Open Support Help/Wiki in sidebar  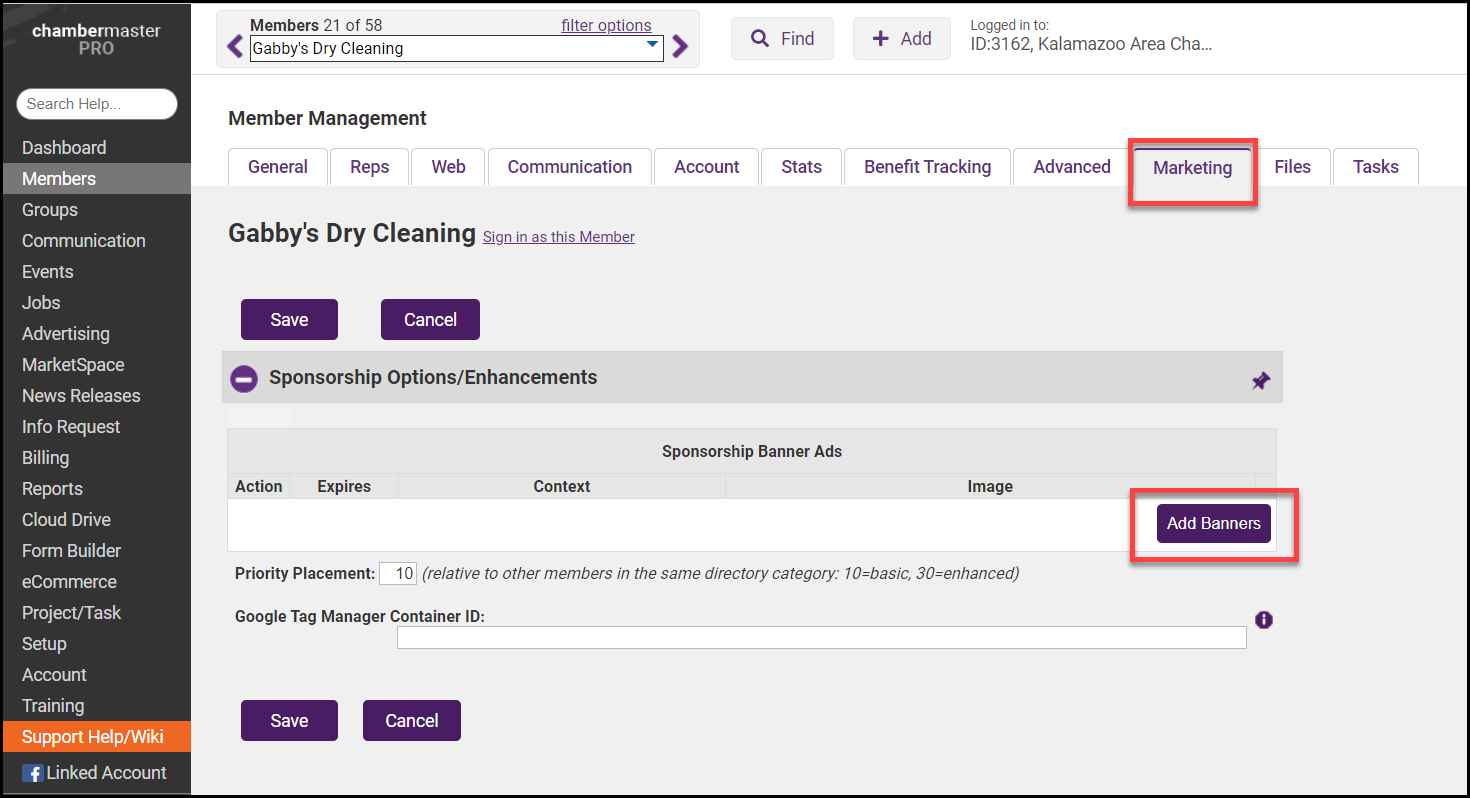92,737
